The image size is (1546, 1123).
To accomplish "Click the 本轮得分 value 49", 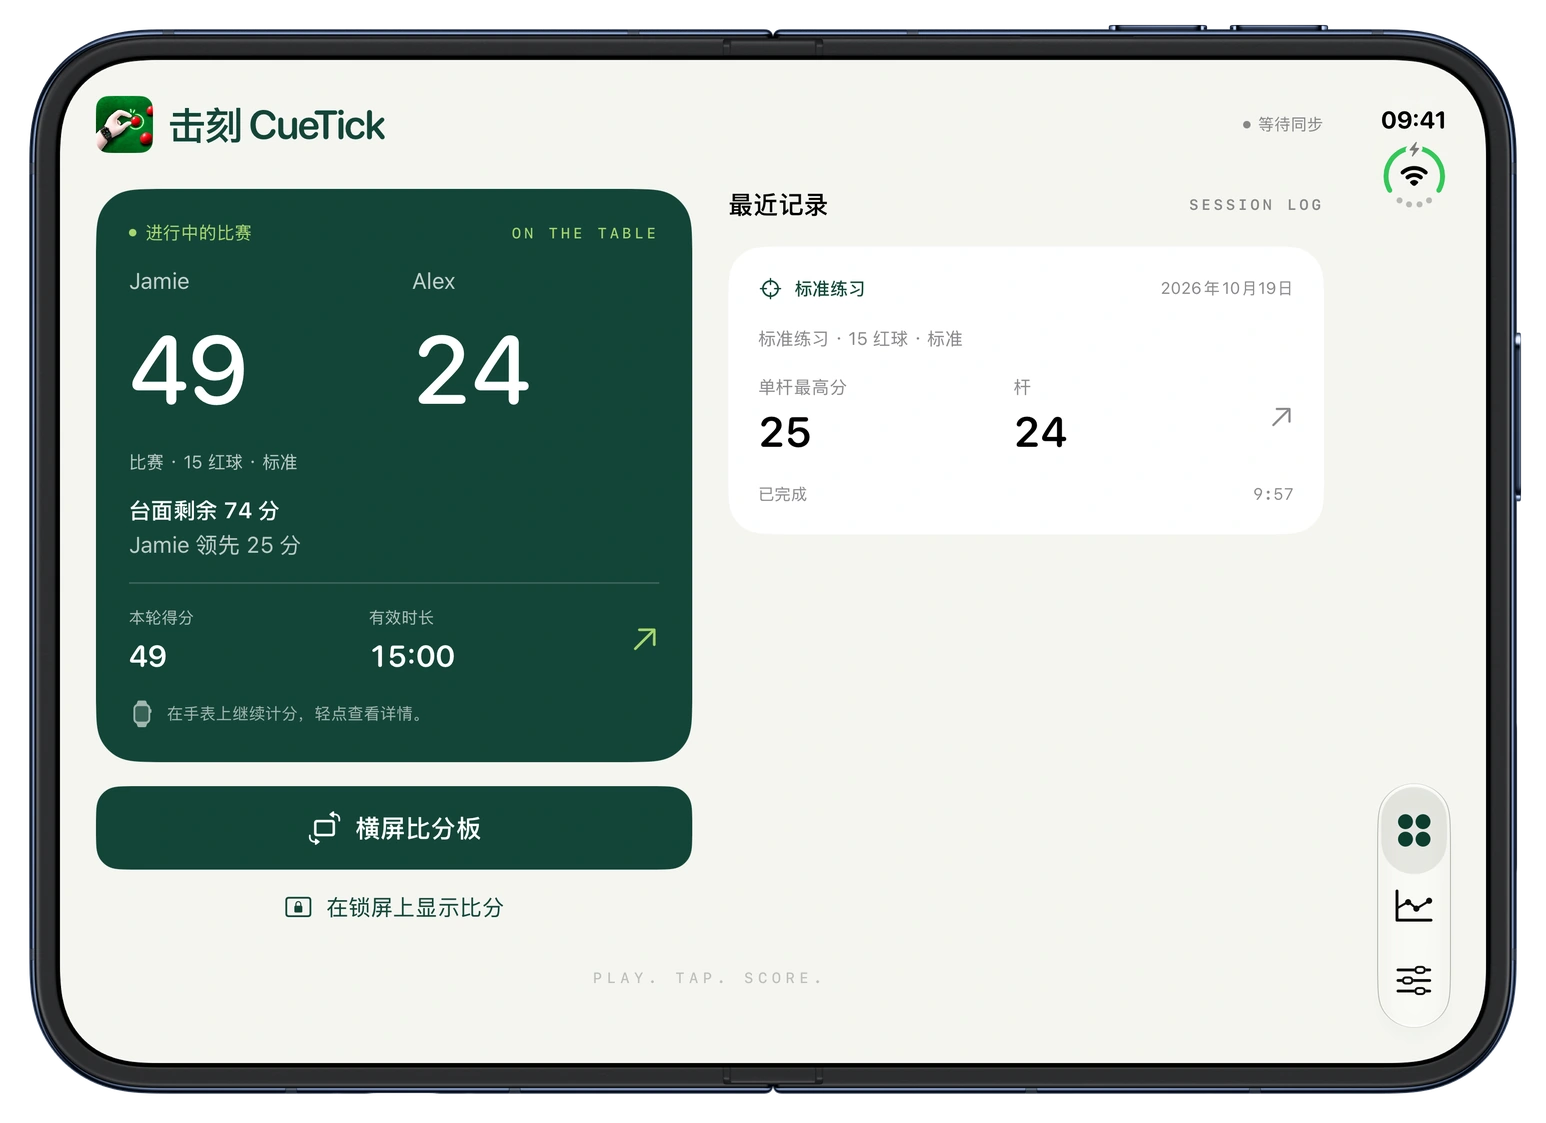I will coord(148,656).
